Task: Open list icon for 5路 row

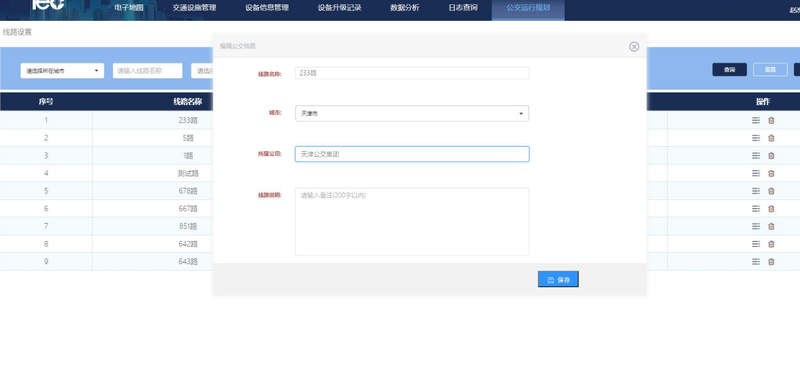Action: 756,138
